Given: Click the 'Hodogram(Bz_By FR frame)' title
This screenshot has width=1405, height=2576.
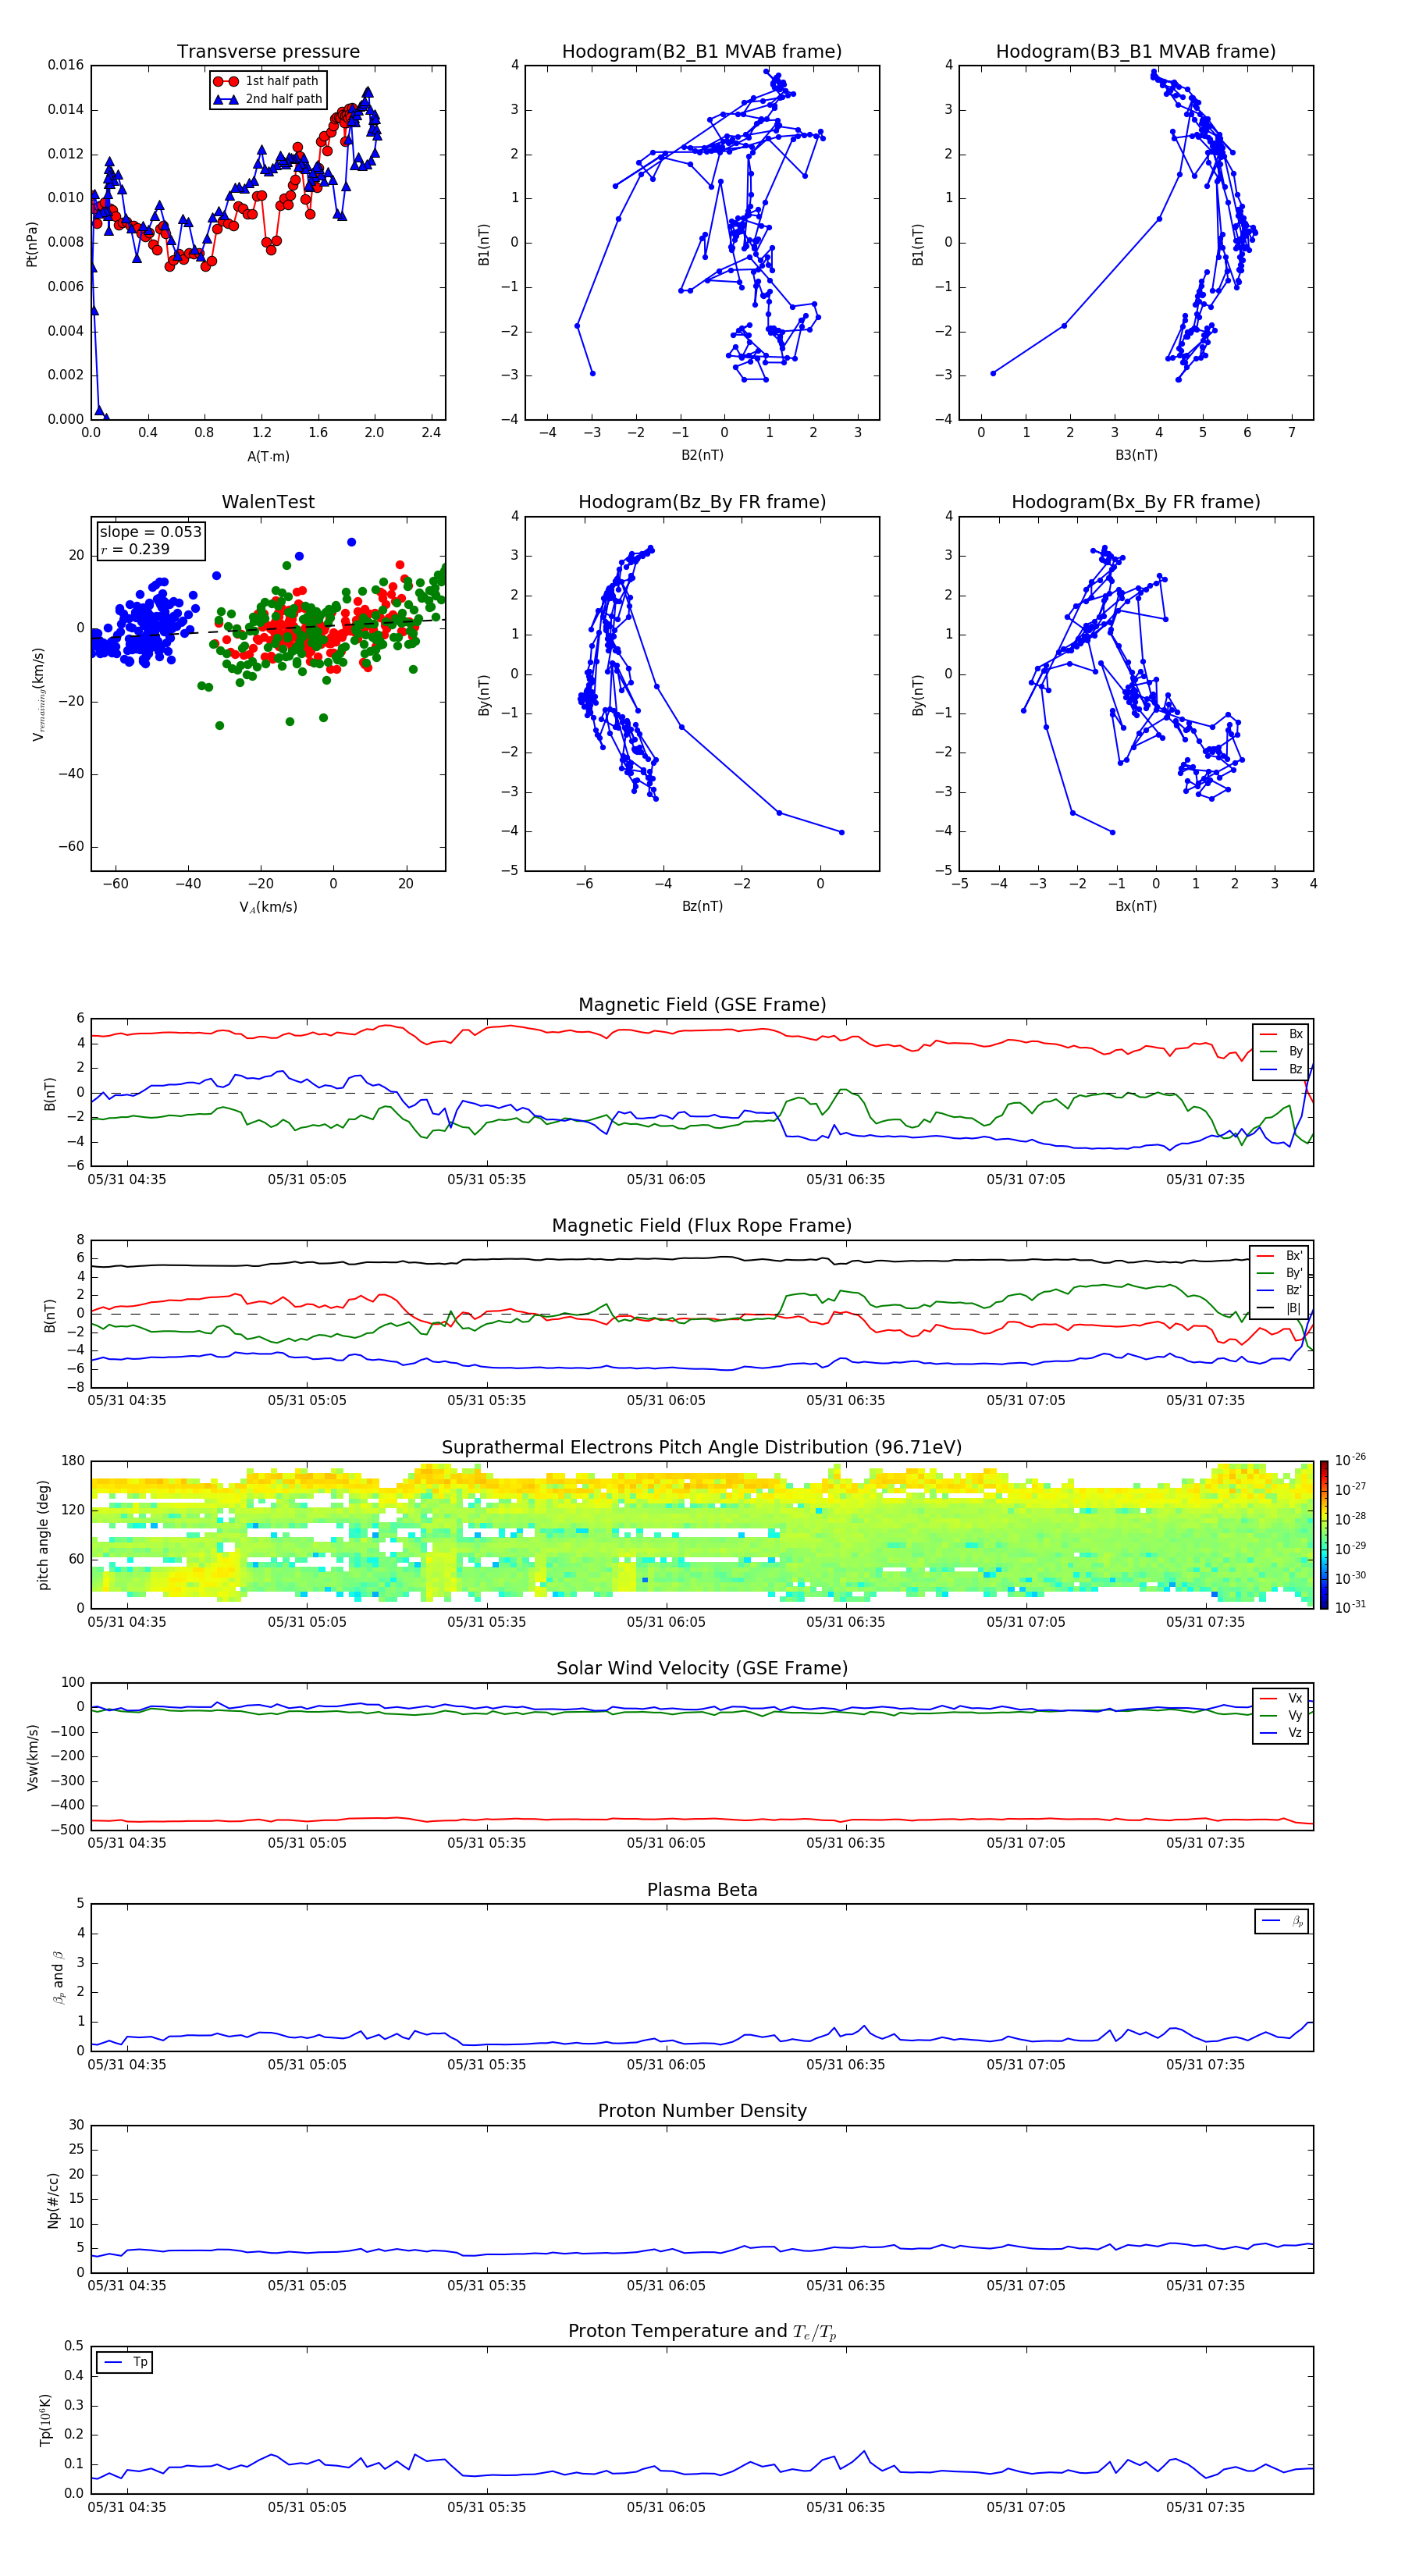Looking at the screenshot, I should [x=702, y=502].
